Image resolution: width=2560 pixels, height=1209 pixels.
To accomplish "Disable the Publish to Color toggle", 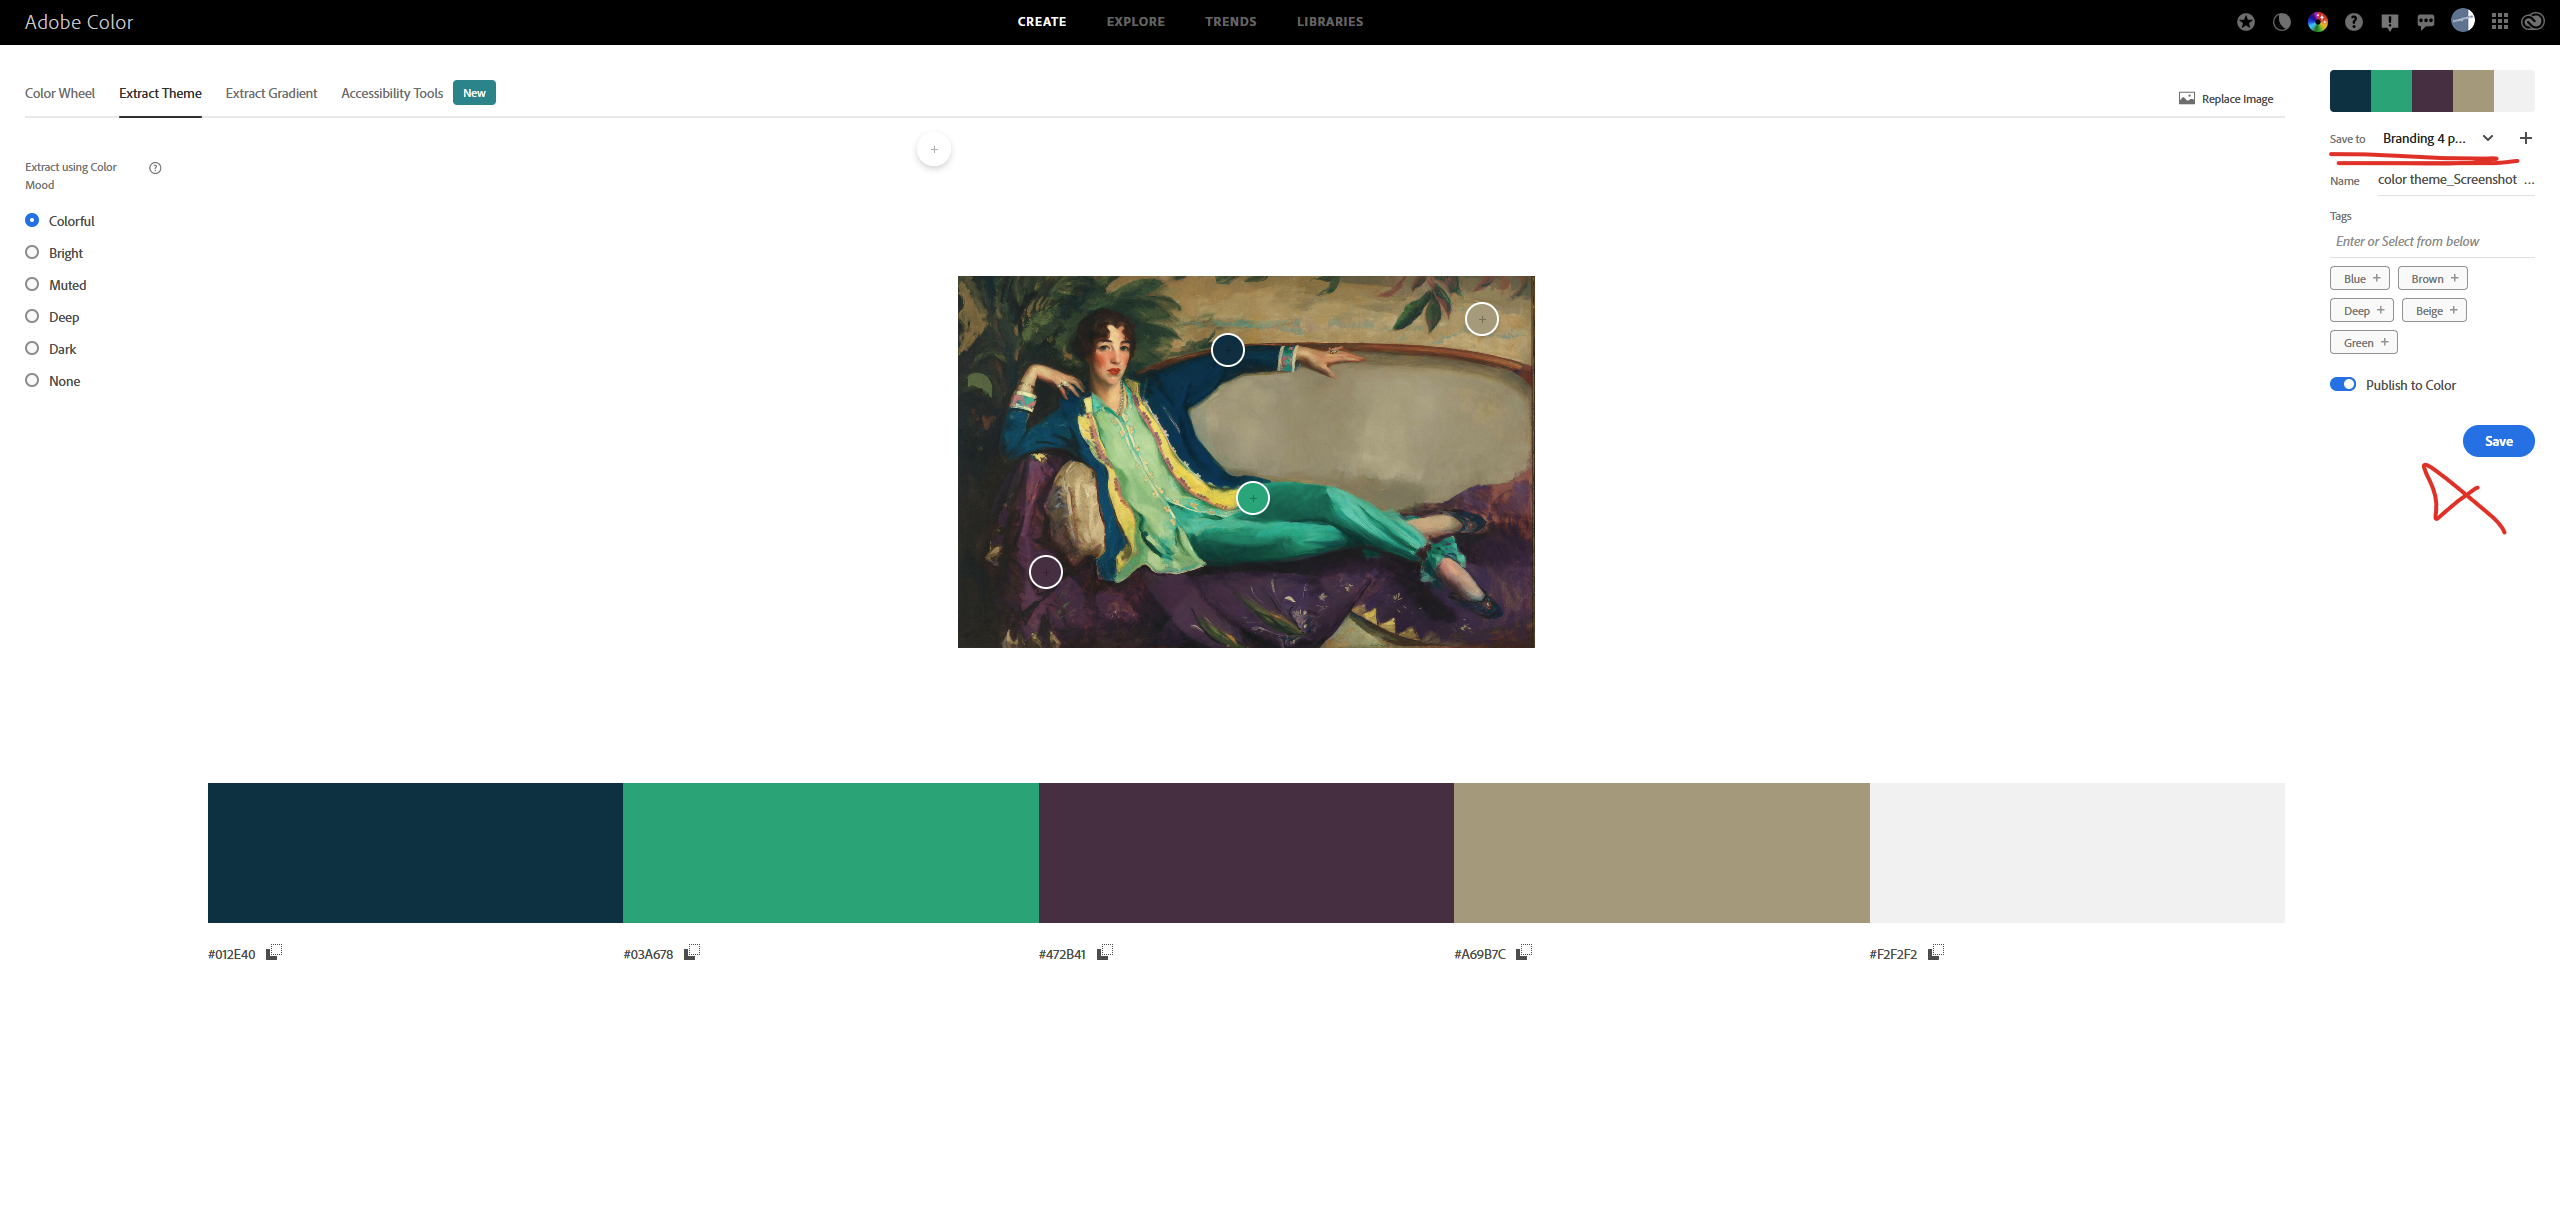I will point(2344,384).
